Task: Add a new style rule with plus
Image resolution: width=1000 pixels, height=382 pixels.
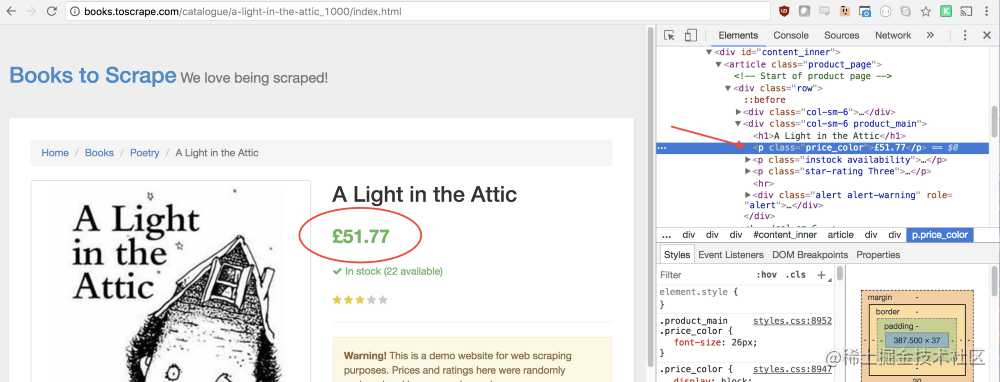Action: click(821, 275)
